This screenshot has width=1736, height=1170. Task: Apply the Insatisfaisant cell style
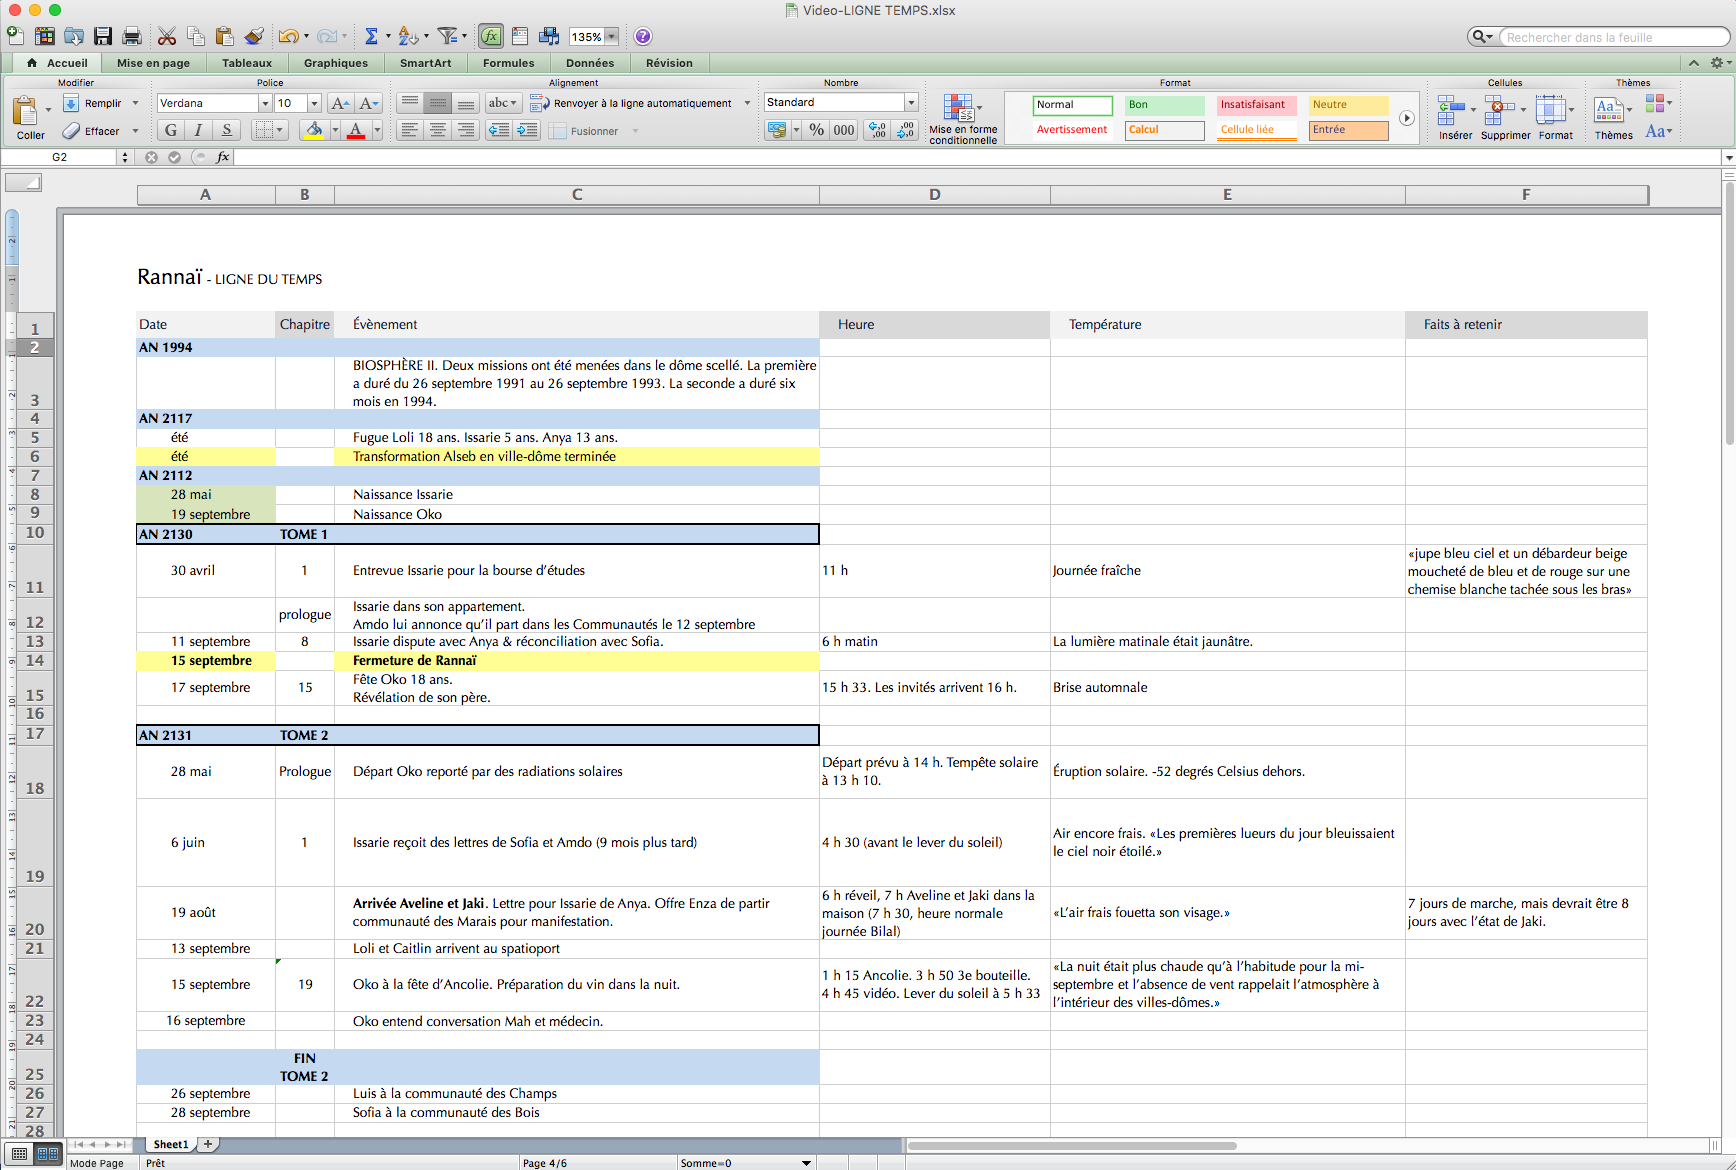click(1257, 105)
